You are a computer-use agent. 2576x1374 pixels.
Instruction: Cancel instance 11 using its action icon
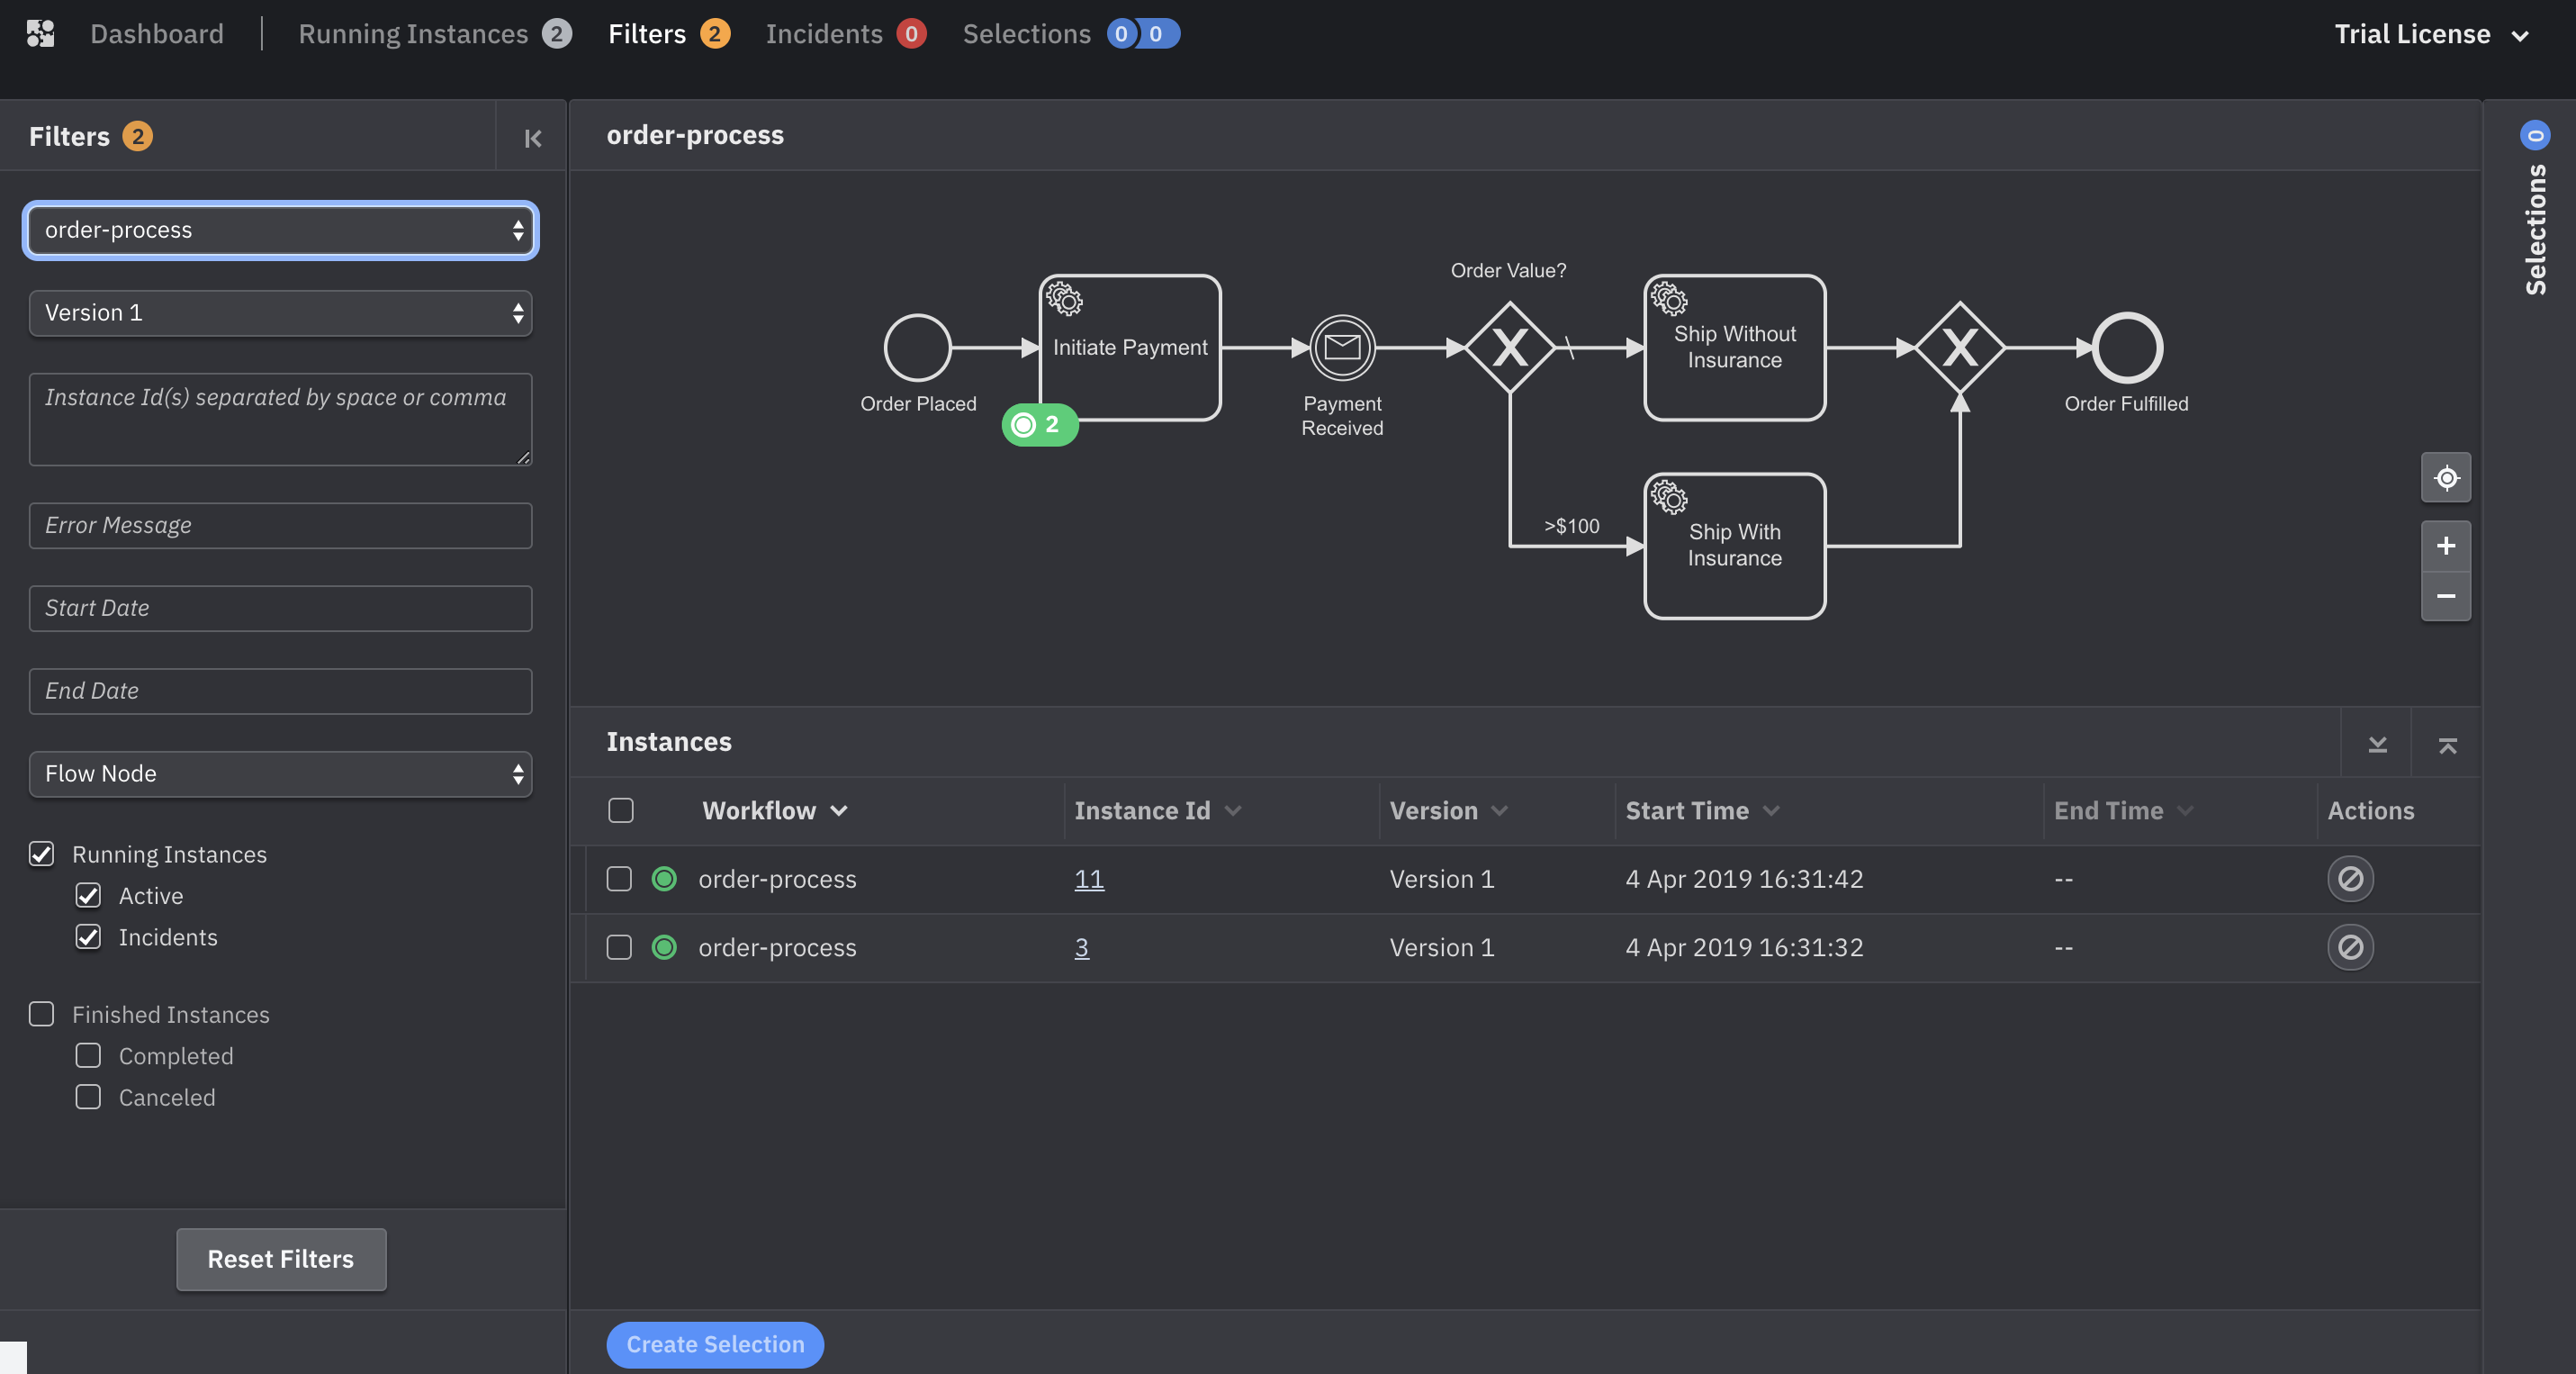pyautogui.click(x=2350, y=878)
